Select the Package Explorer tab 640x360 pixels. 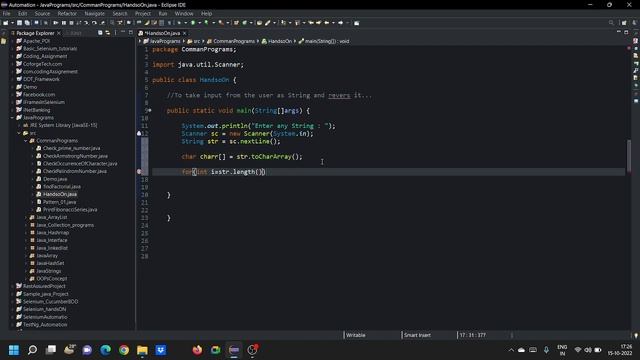(x=35, y=33)
